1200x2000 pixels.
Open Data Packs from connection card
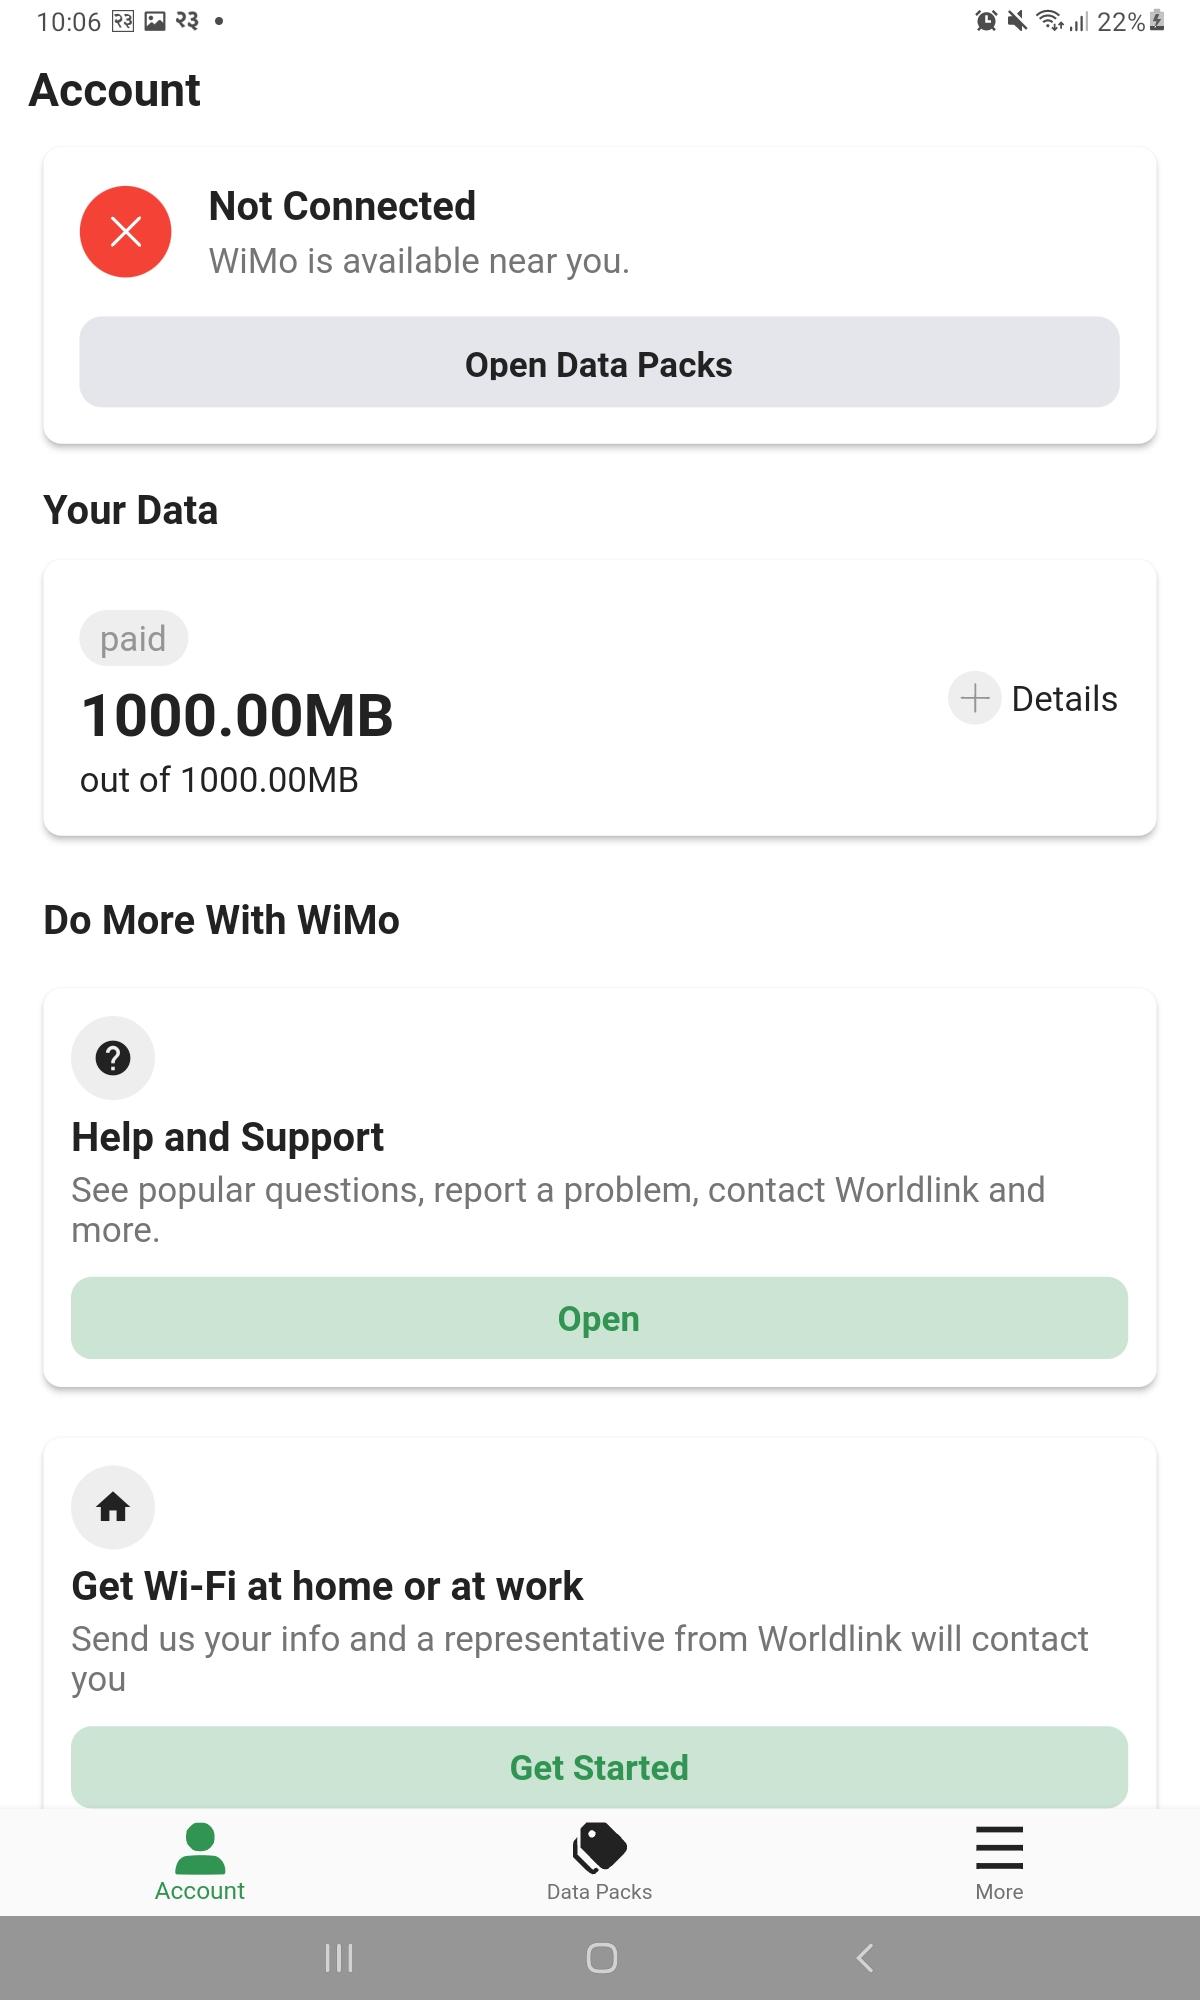coord(599,362)
